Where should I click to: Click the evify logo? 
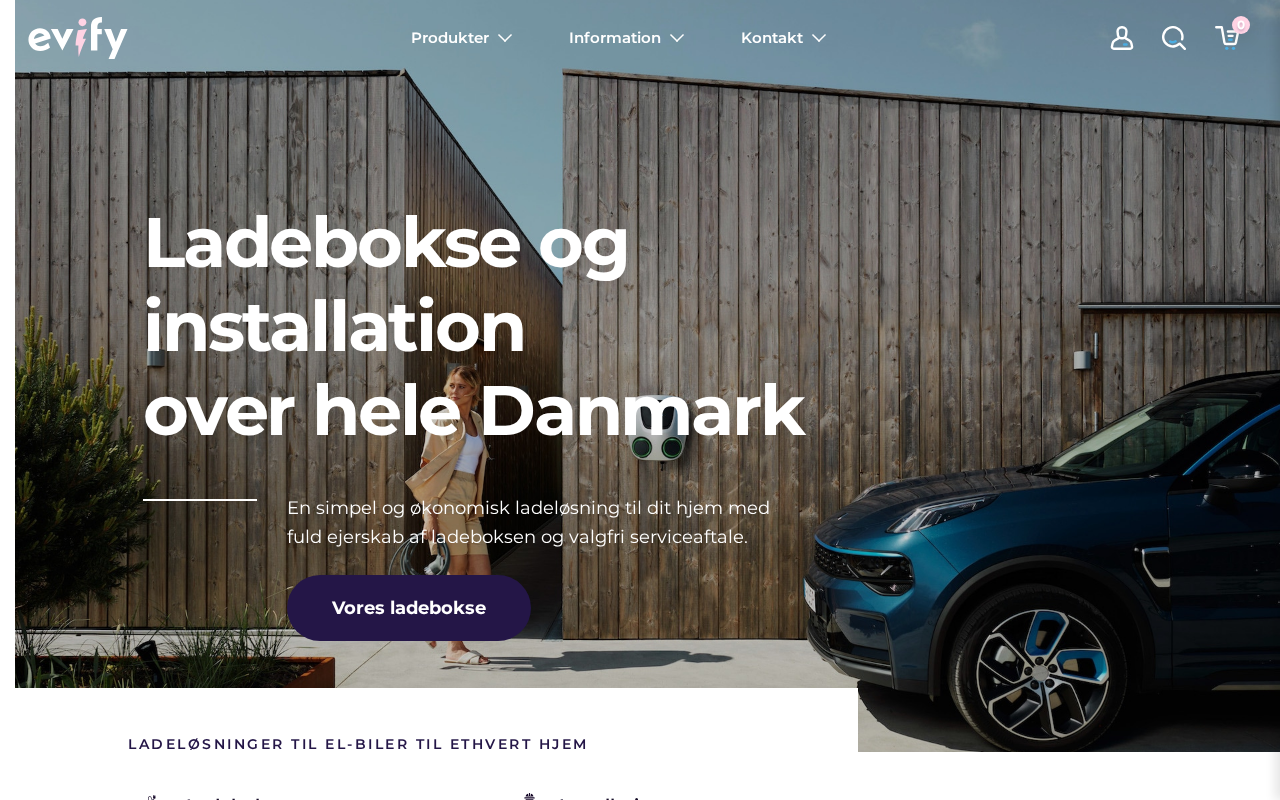(78, 38)
